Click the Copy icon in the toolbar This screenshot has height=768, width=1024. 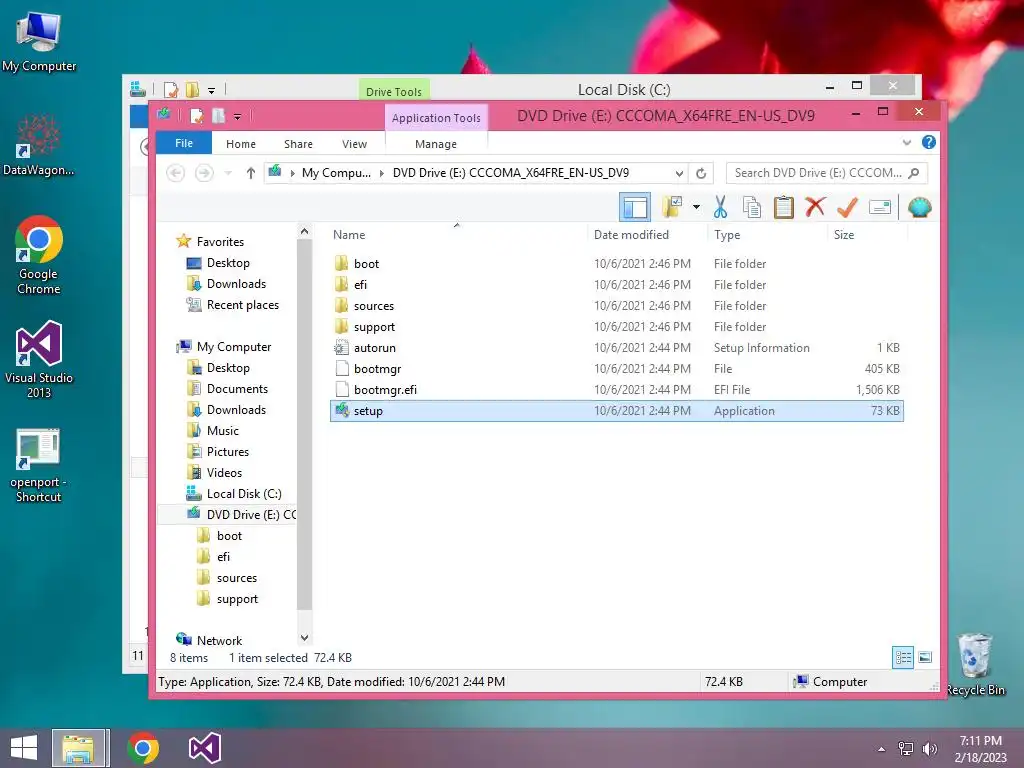coord(752,208)
